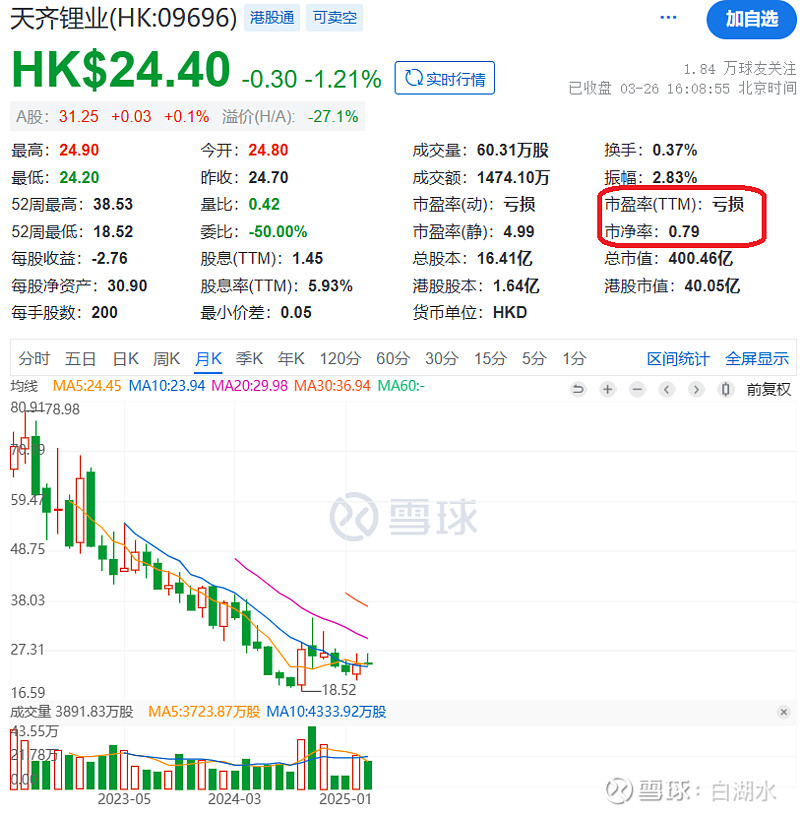
Task: Select the 1分 chart tab
Action: point(574,359)
